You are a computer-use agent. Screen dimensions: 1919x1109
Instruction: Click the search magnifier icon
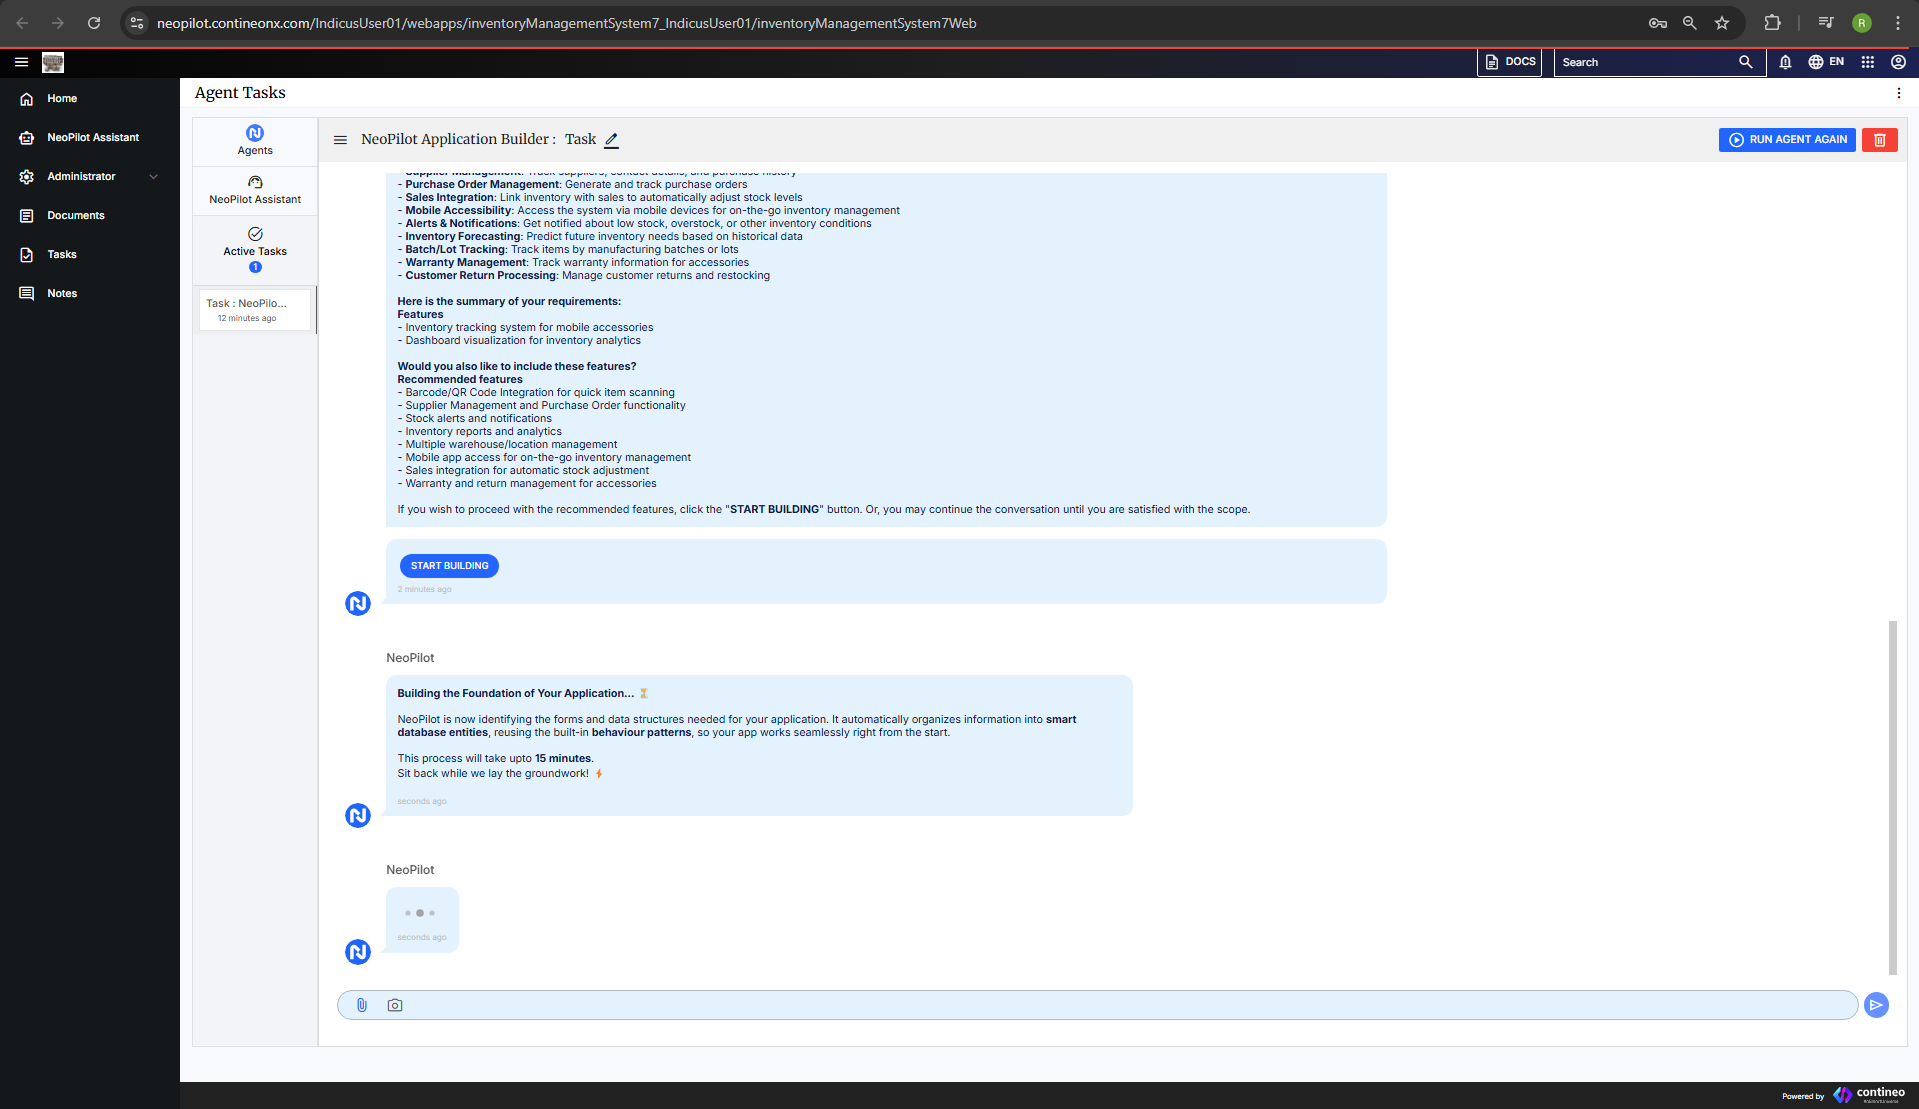1746,62
